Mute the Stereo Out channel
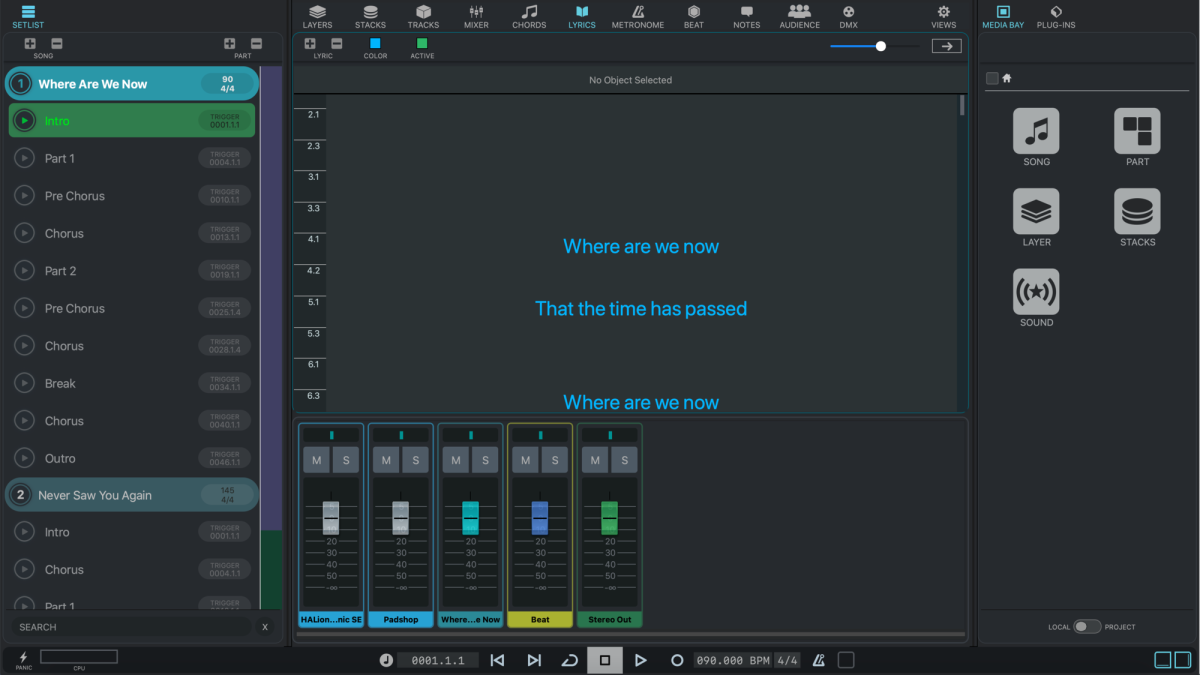1200x675 pixels. [596, 460]
